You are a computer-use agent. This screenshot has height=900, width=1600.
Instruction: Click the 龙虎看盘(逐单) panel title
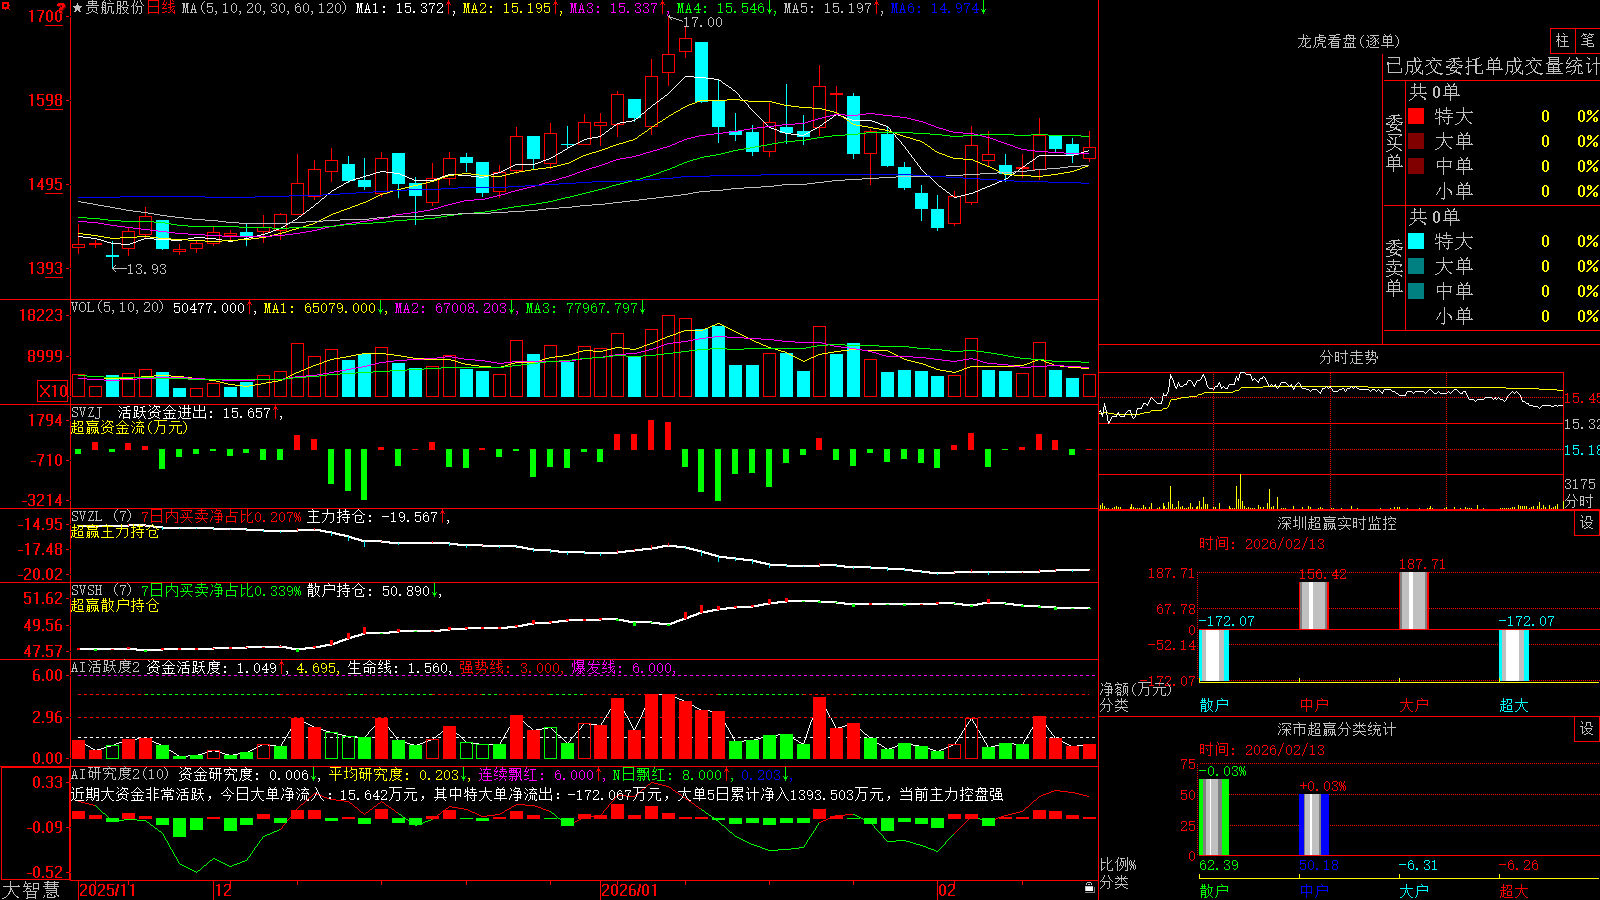(1348, 41)
